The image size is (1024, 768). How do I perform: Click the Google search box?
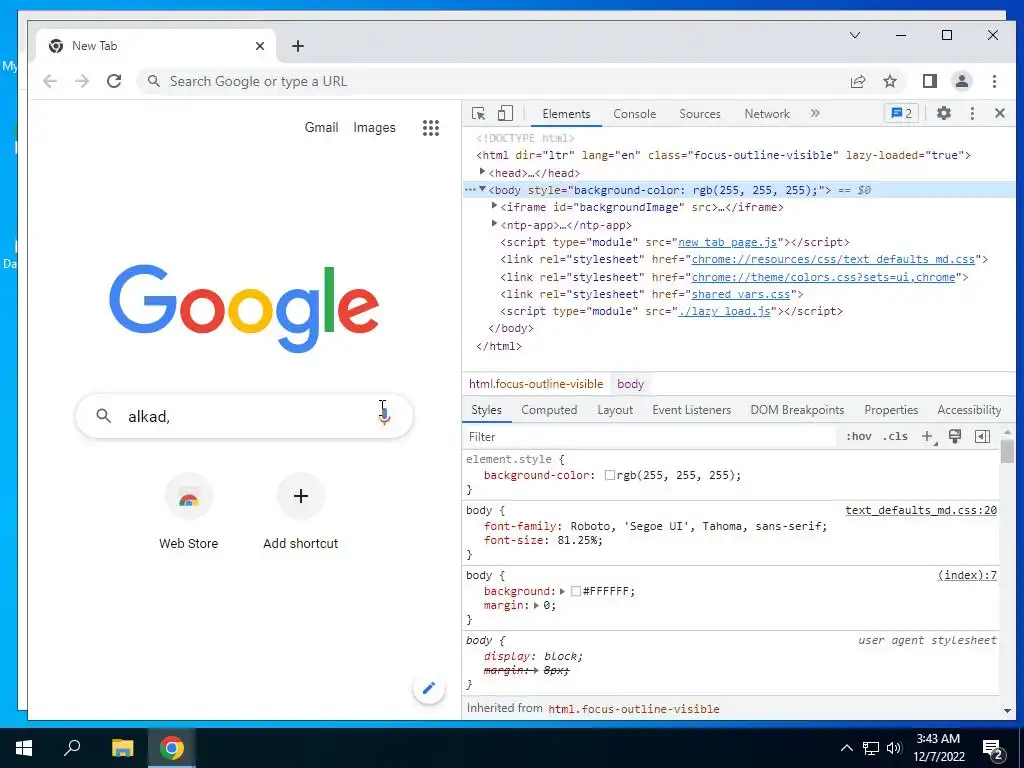pyautogui.click(x=244, y=416)
